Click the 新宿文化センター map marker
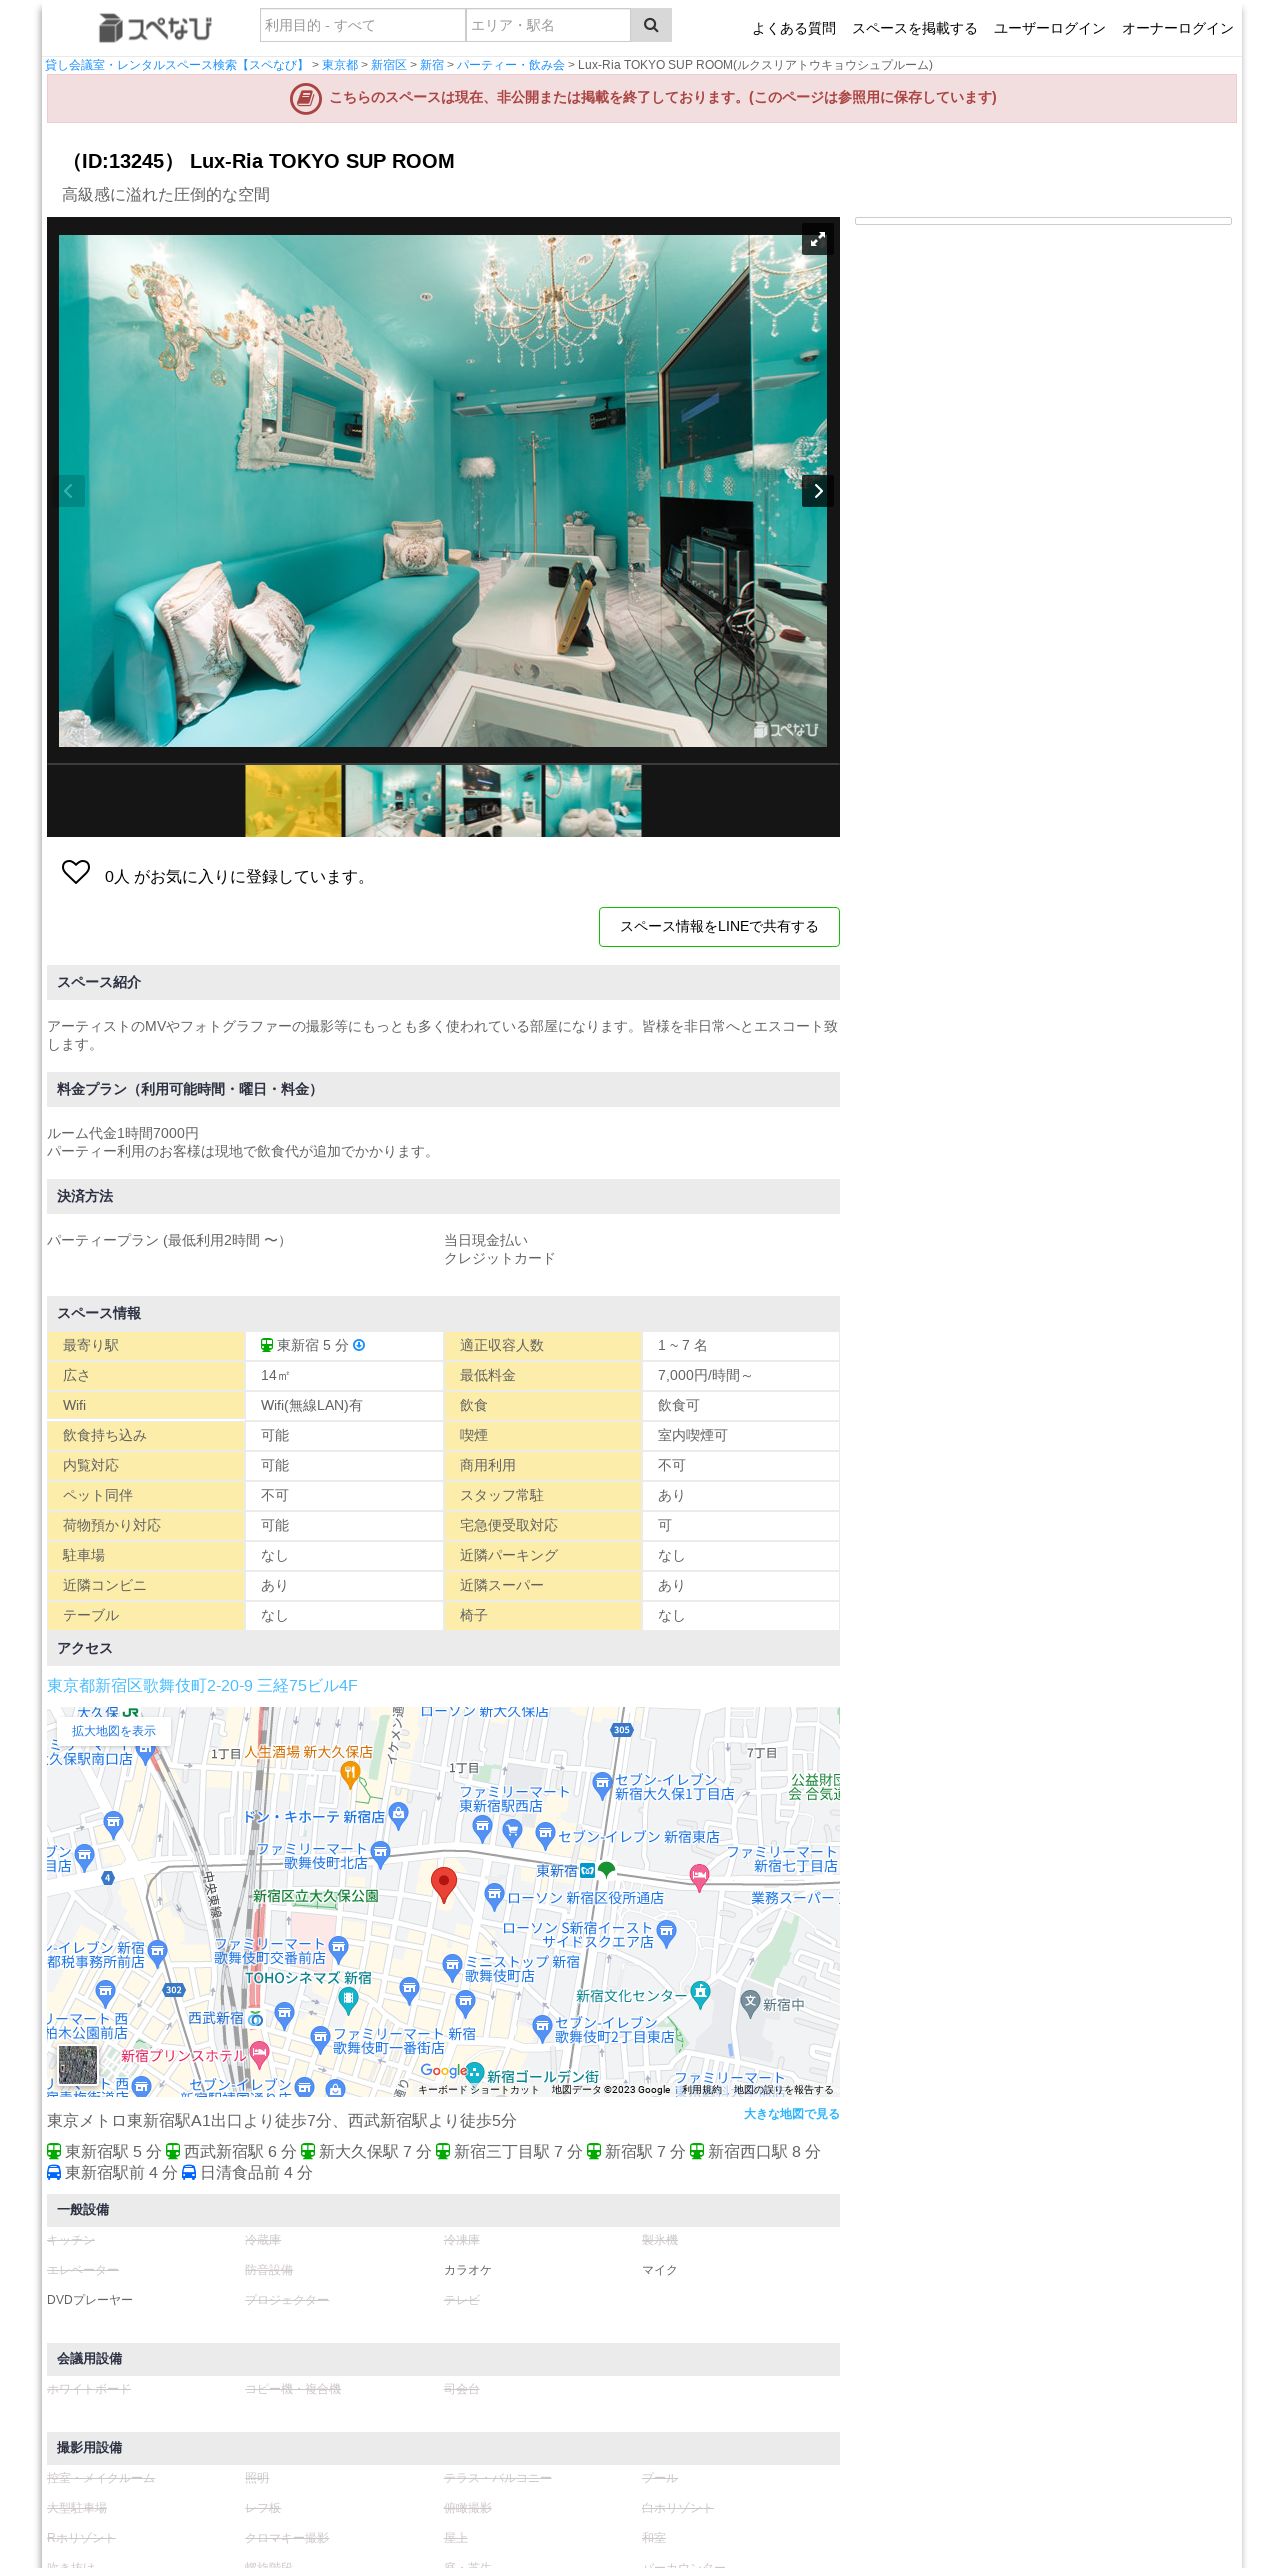The image size is (1284, 2568). coord(700,1993)
